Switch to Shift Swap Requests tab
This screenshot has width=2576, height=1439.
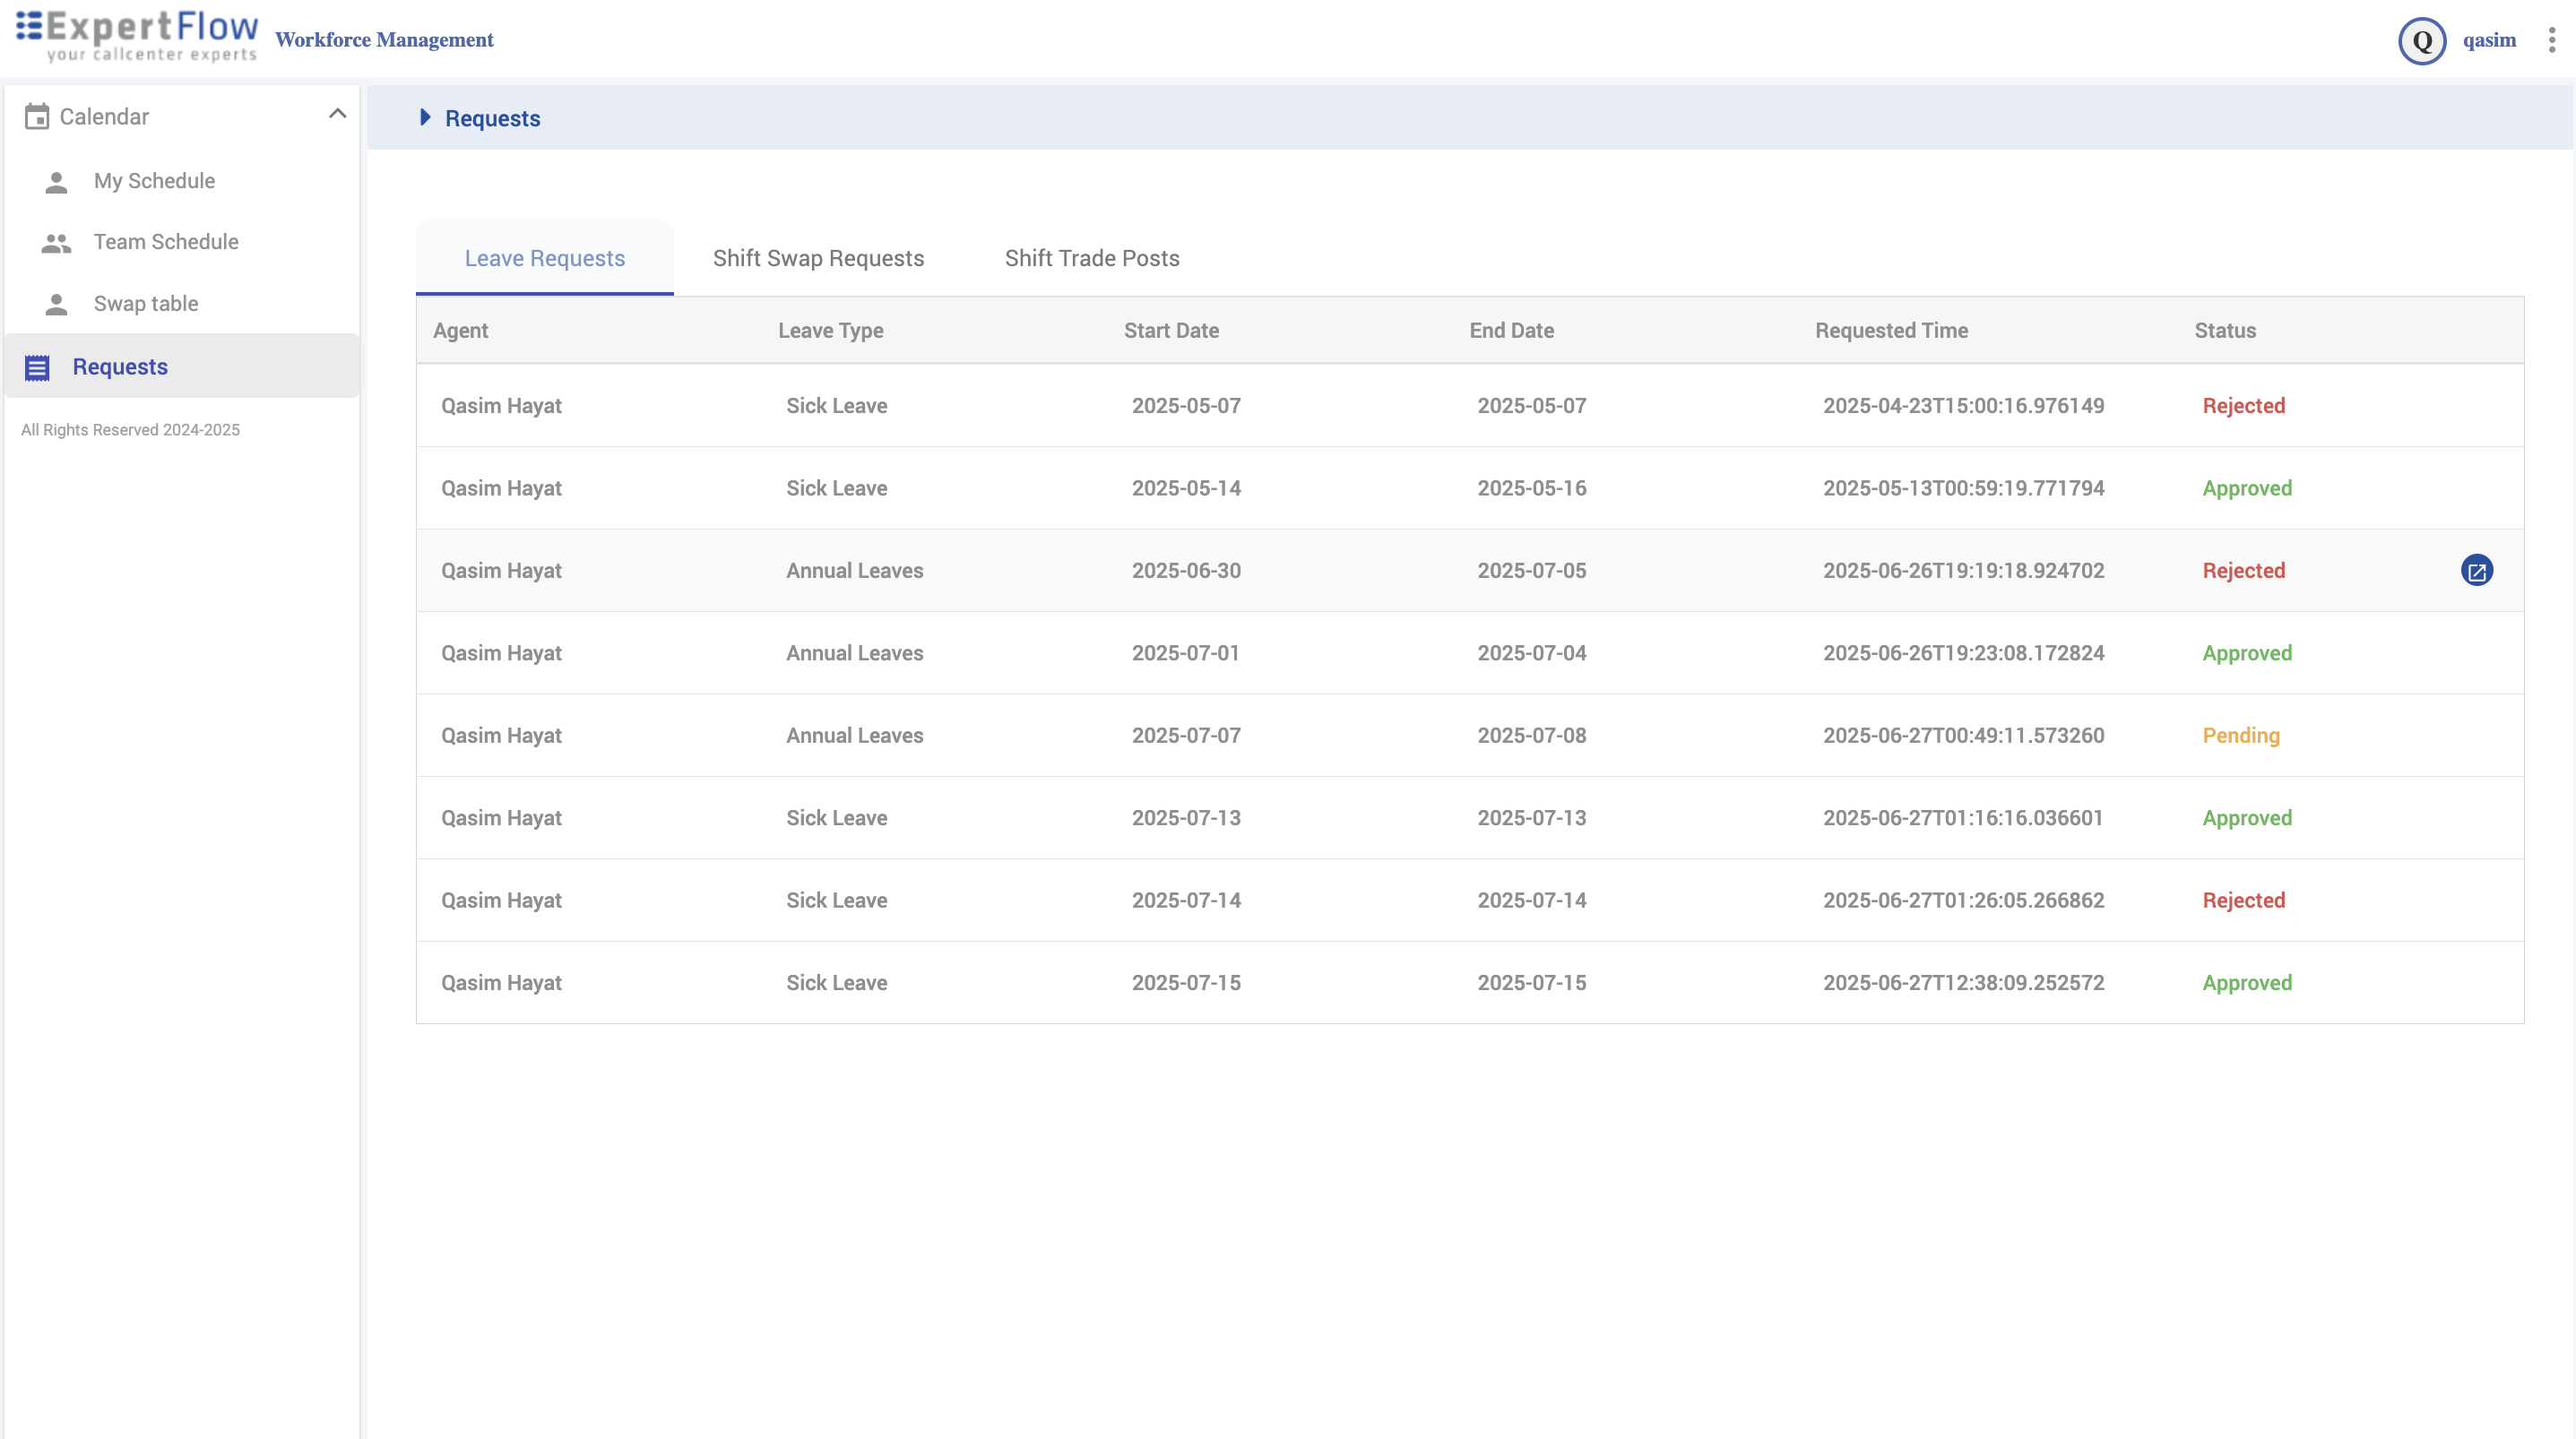818,258
